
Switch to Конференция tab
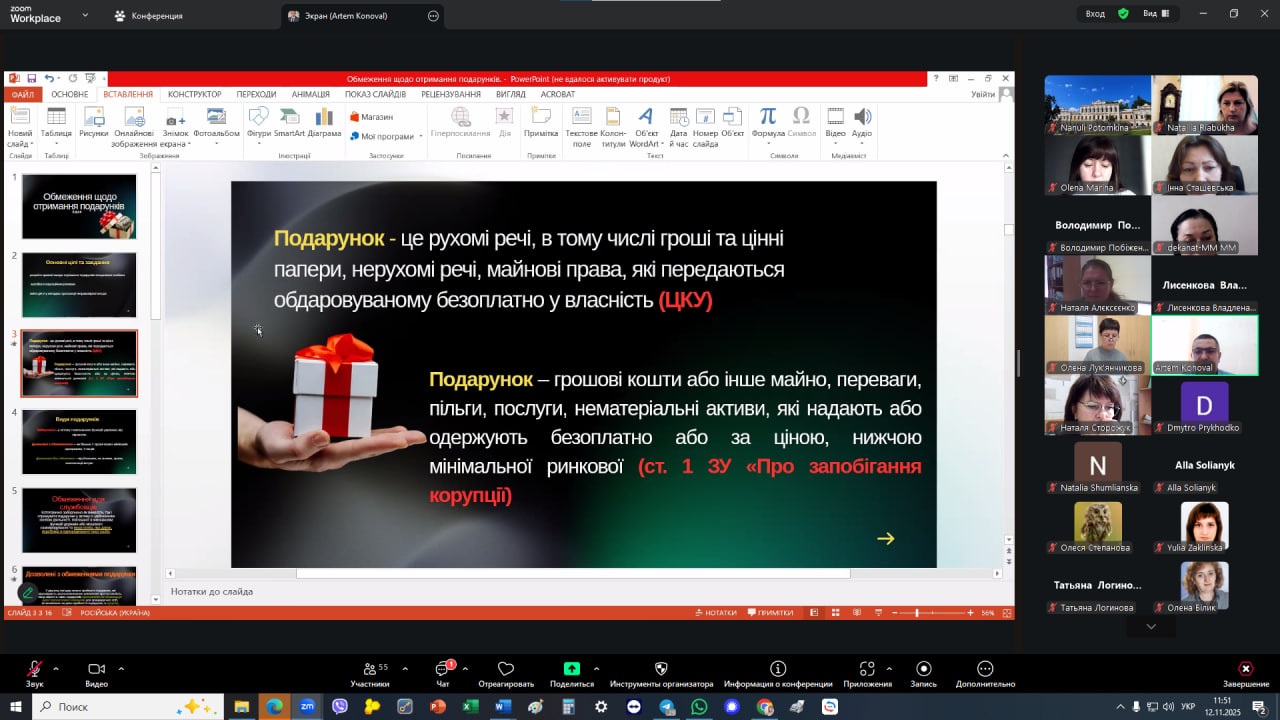click(x=148, y=16)
